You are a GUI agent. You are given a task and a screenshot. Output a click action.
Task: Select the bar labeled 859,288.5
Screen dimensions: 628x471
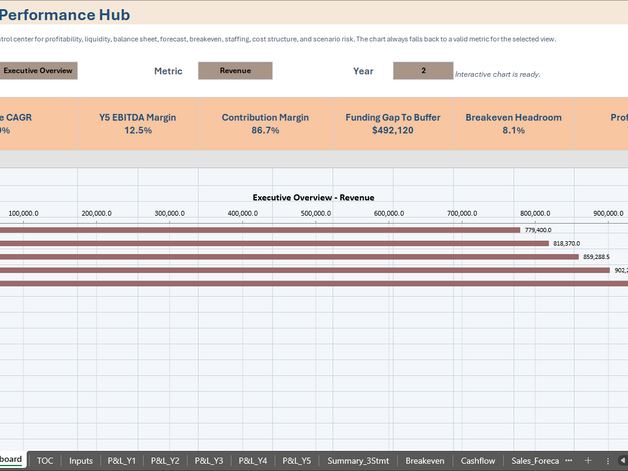coord(289,257)
